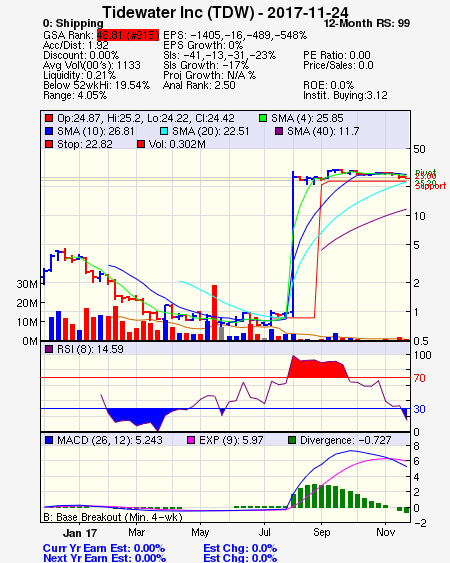Viewport: 450px width, 563px height.
Task: Click the green SMA (4) legend swatch
Action: coord(263,118)
